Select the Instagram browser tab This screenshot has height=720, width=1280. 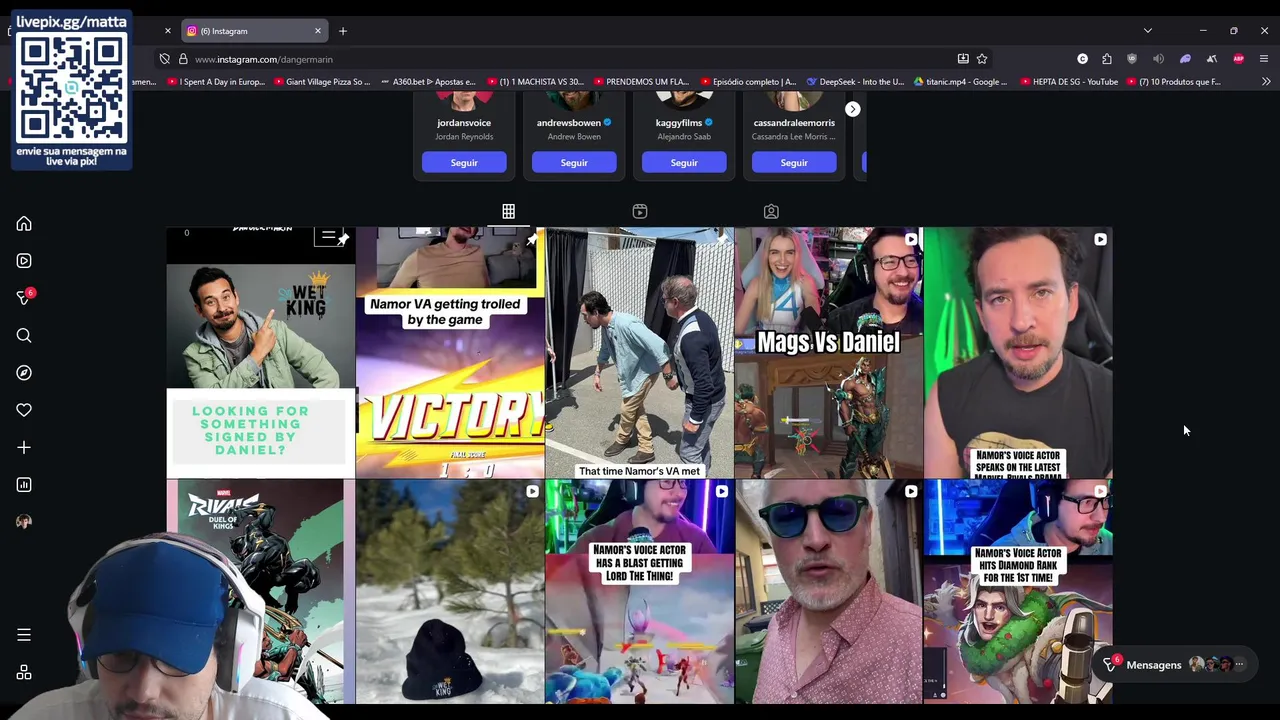click(255, 31)
